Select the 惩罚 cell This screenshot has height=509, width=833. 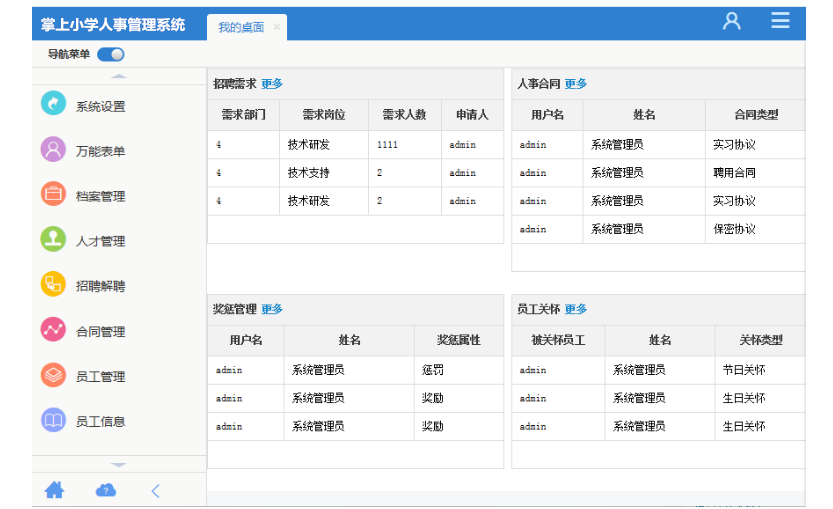point(458,370)
